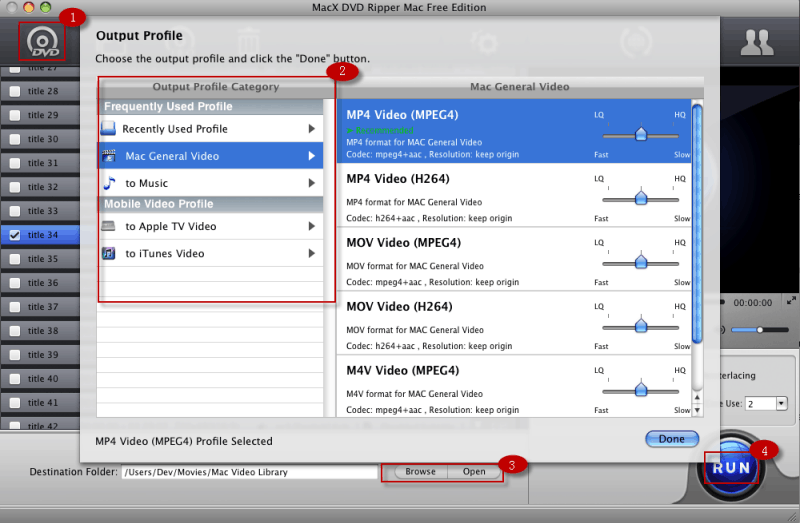Click scrollbar down arrow in profile list

697,410
